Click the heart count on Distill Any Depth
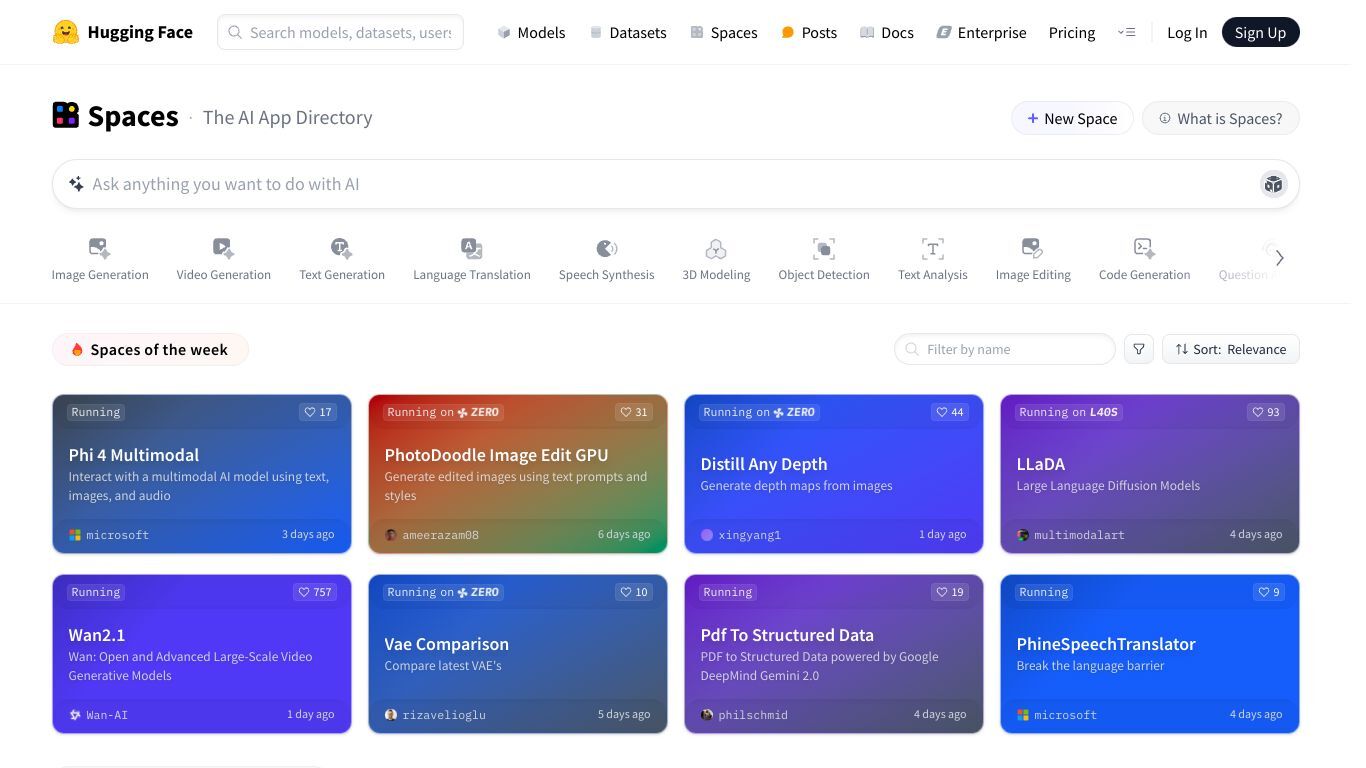Screen dimensions: 1366x768 pos(950,412)
